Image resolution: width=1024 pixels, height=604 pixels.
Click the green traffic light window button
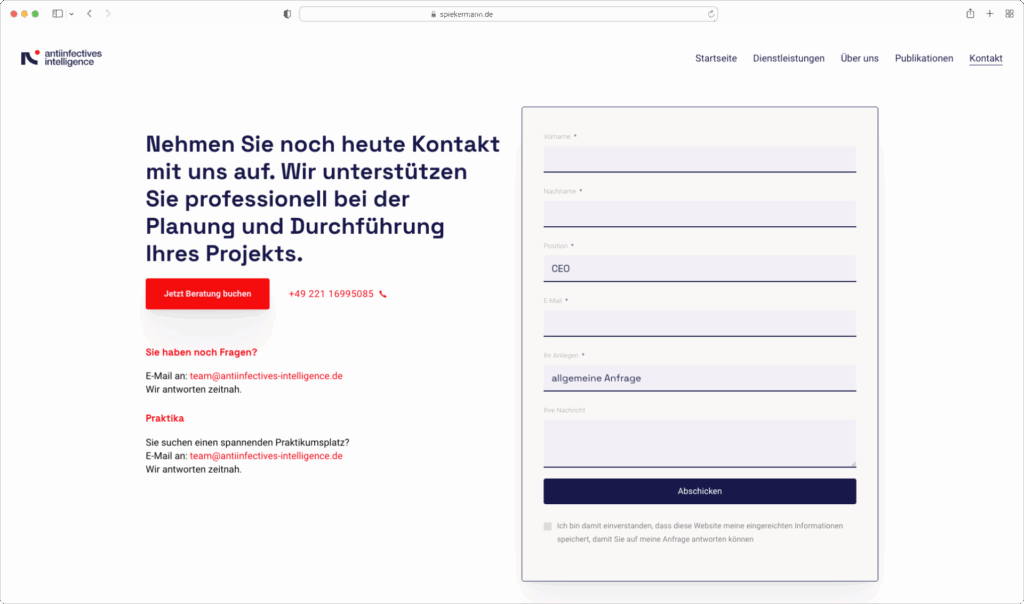coord(35,13)
